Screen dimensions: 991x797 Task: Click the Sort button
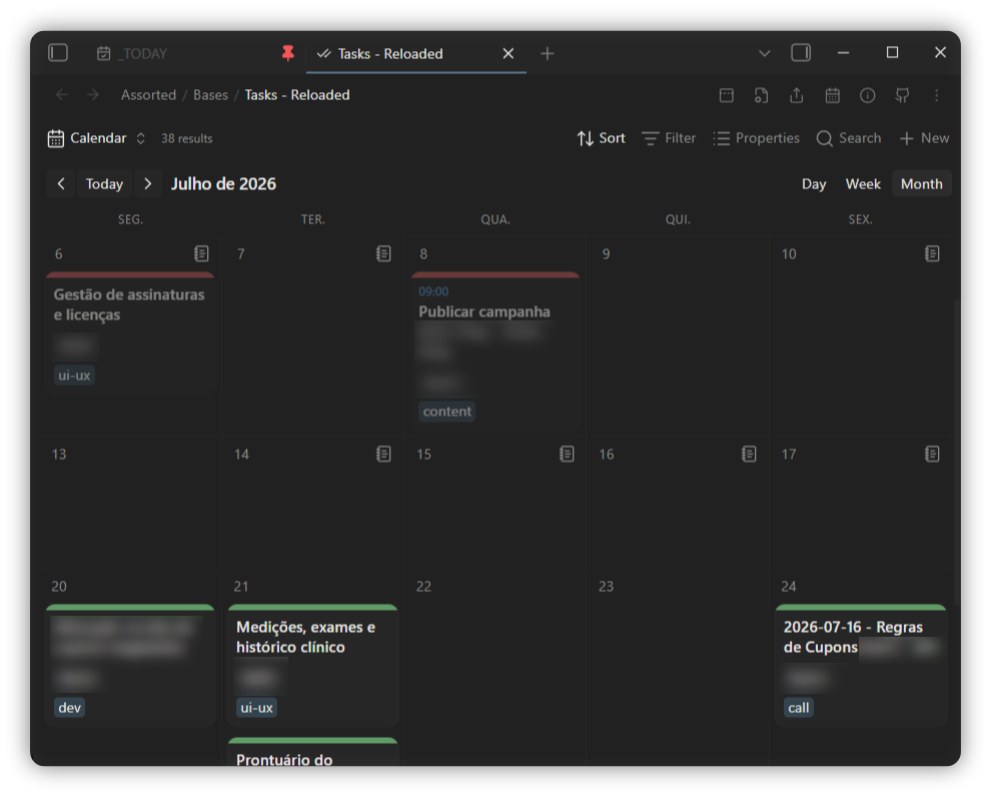tap(601, 138)
